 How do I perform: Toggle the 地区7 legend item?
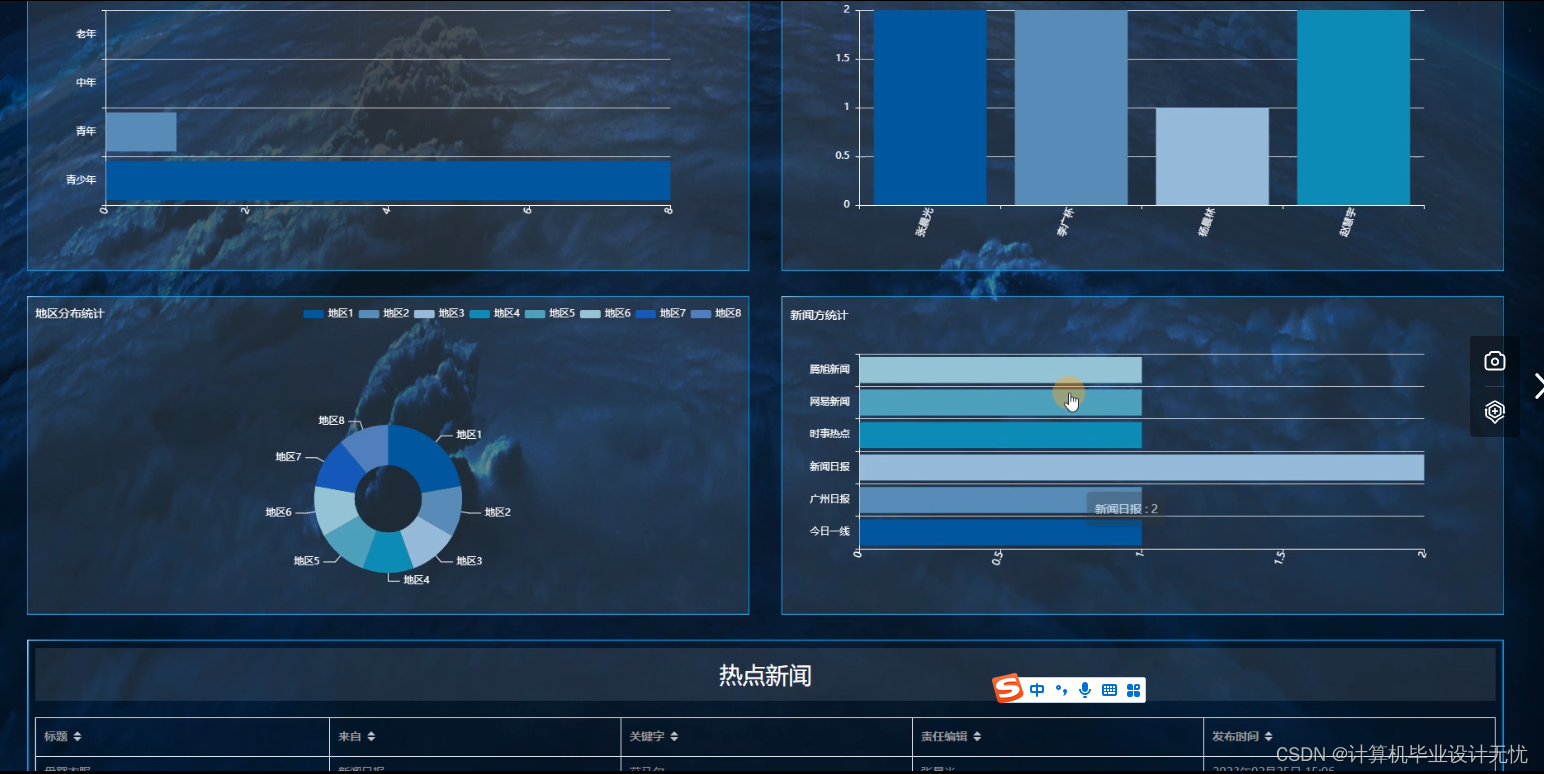(x=660, y=314)
